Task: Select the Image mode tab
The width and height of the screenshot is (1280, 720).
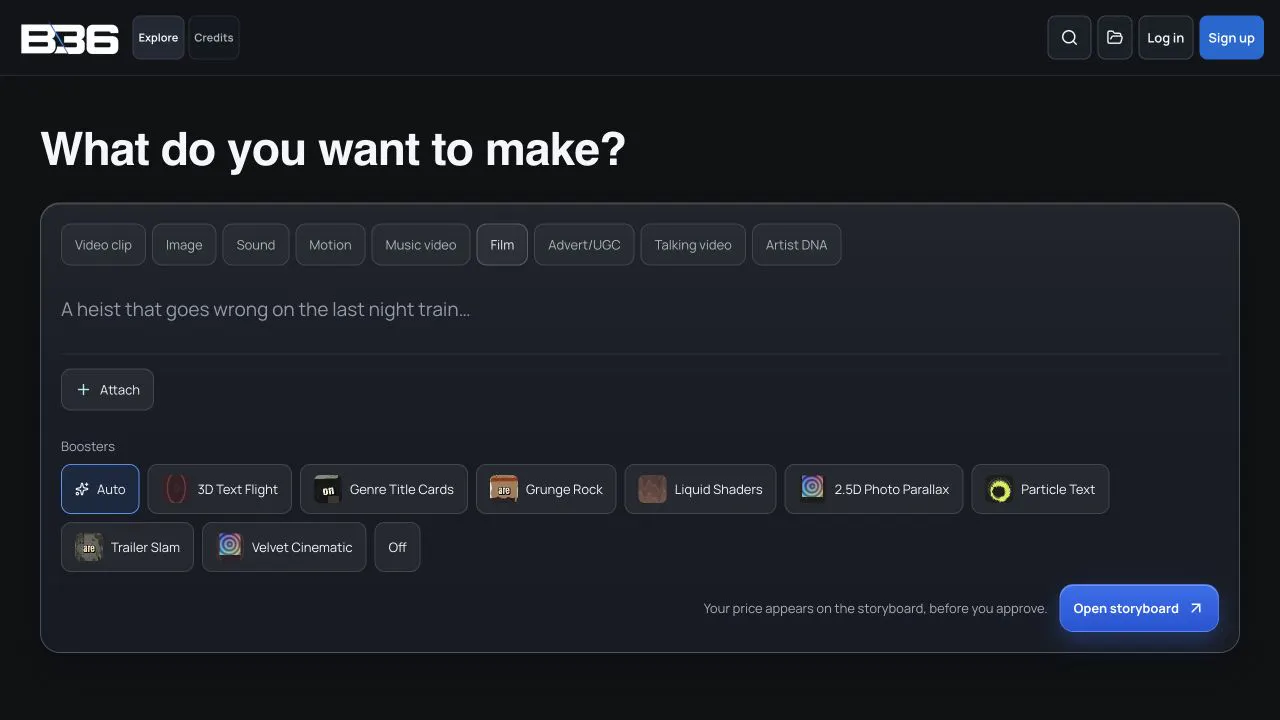Action: (x=184, y=245)
